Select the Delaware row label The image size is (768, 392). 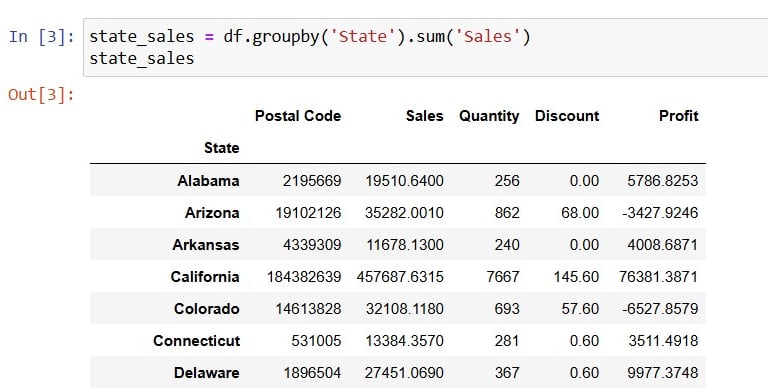tap(207, 373)
